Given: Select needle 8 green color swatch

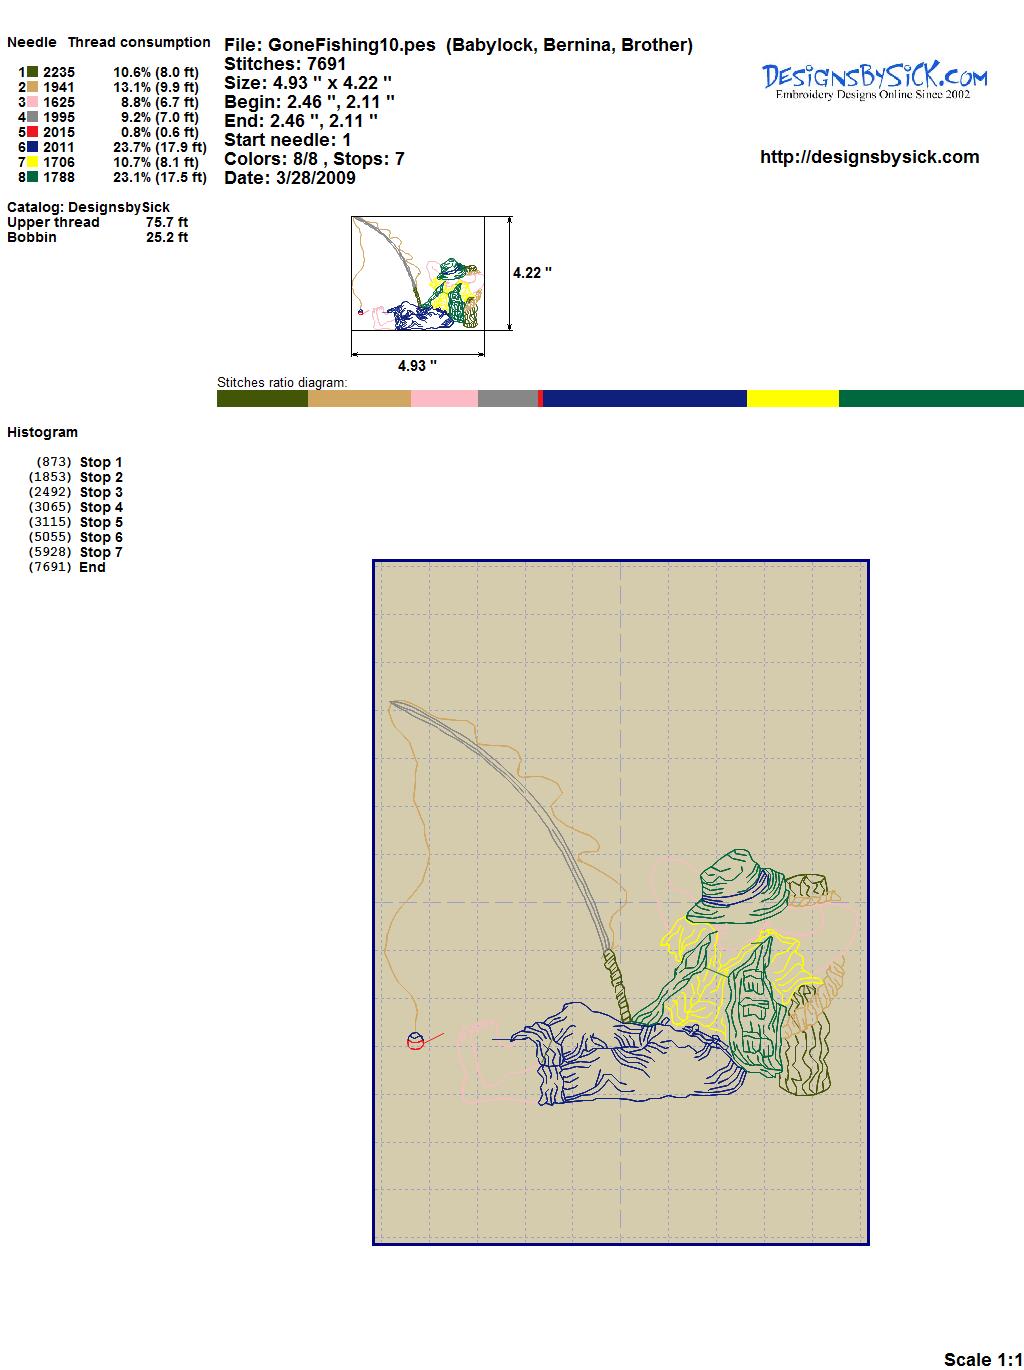Looking at the screenshot, I should click(x=33, y=177).
